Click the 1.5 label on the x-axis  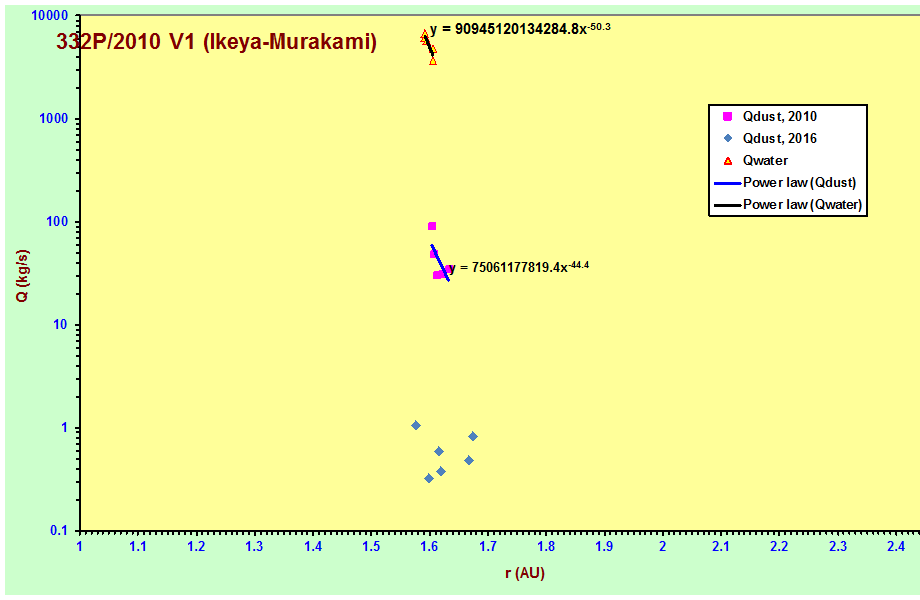tap(371, 547)
